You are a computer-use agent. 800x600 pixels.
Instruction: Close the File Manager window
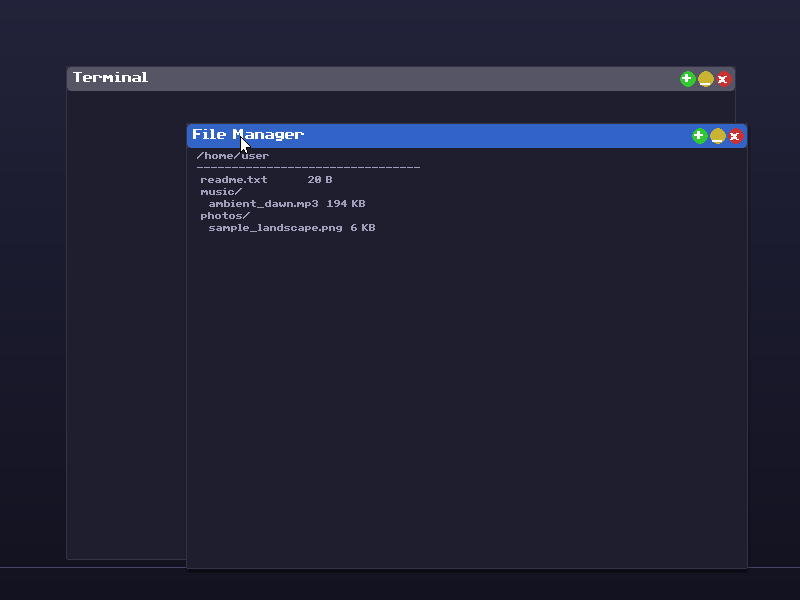click(735, 136)
